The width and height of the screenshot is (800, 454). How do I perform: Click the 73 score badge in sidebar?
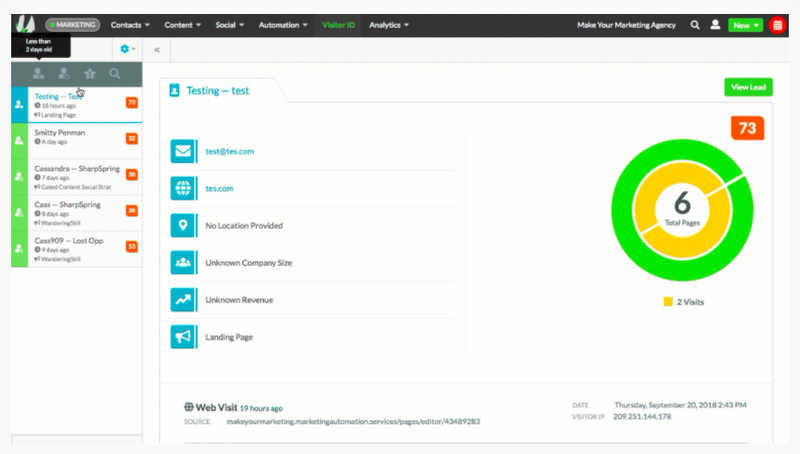point(132,103)
